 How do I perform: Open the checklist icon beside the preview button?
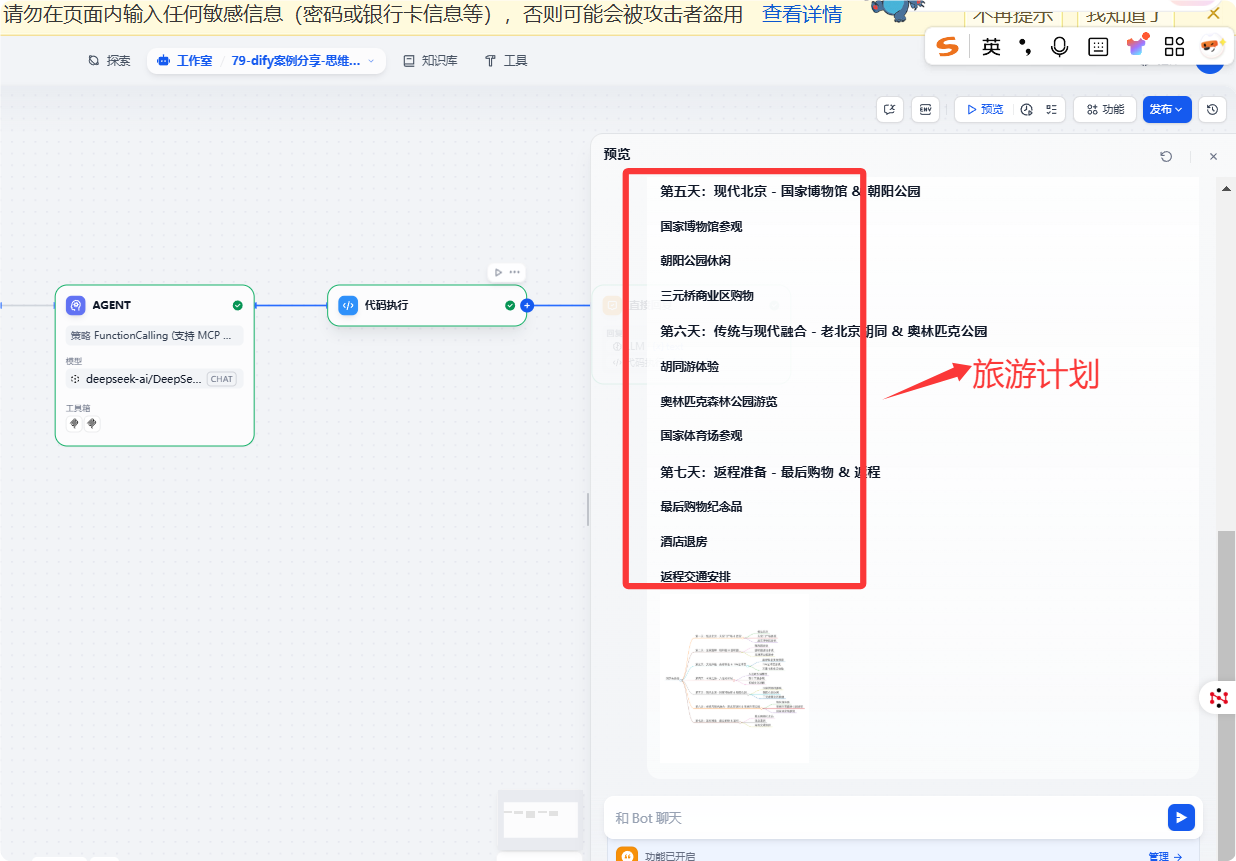pyautogui.click(x=1051, y=109)
